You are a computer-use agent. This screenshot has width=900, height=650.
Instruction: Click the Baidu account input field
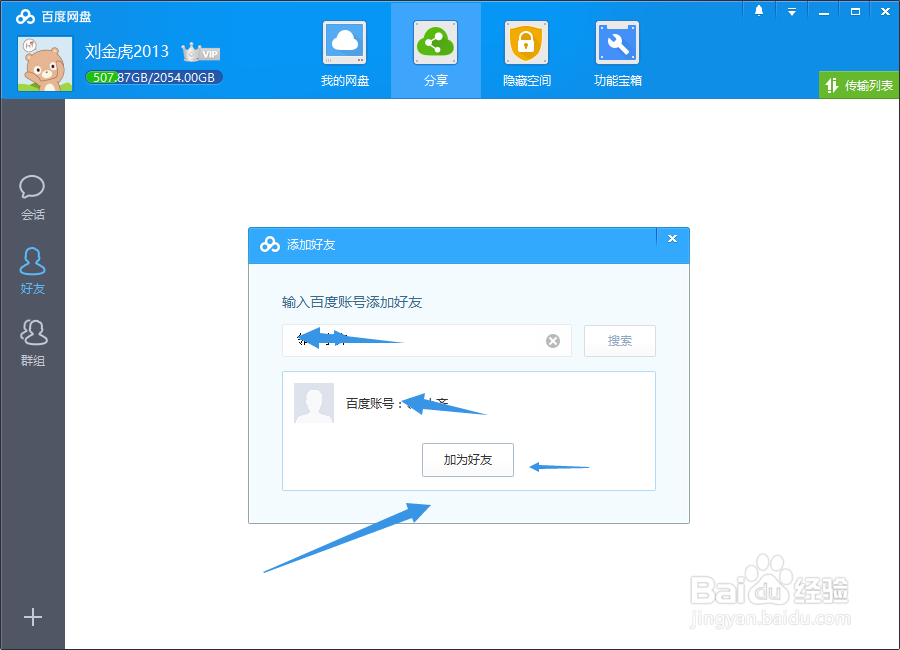tap(426, 341)
